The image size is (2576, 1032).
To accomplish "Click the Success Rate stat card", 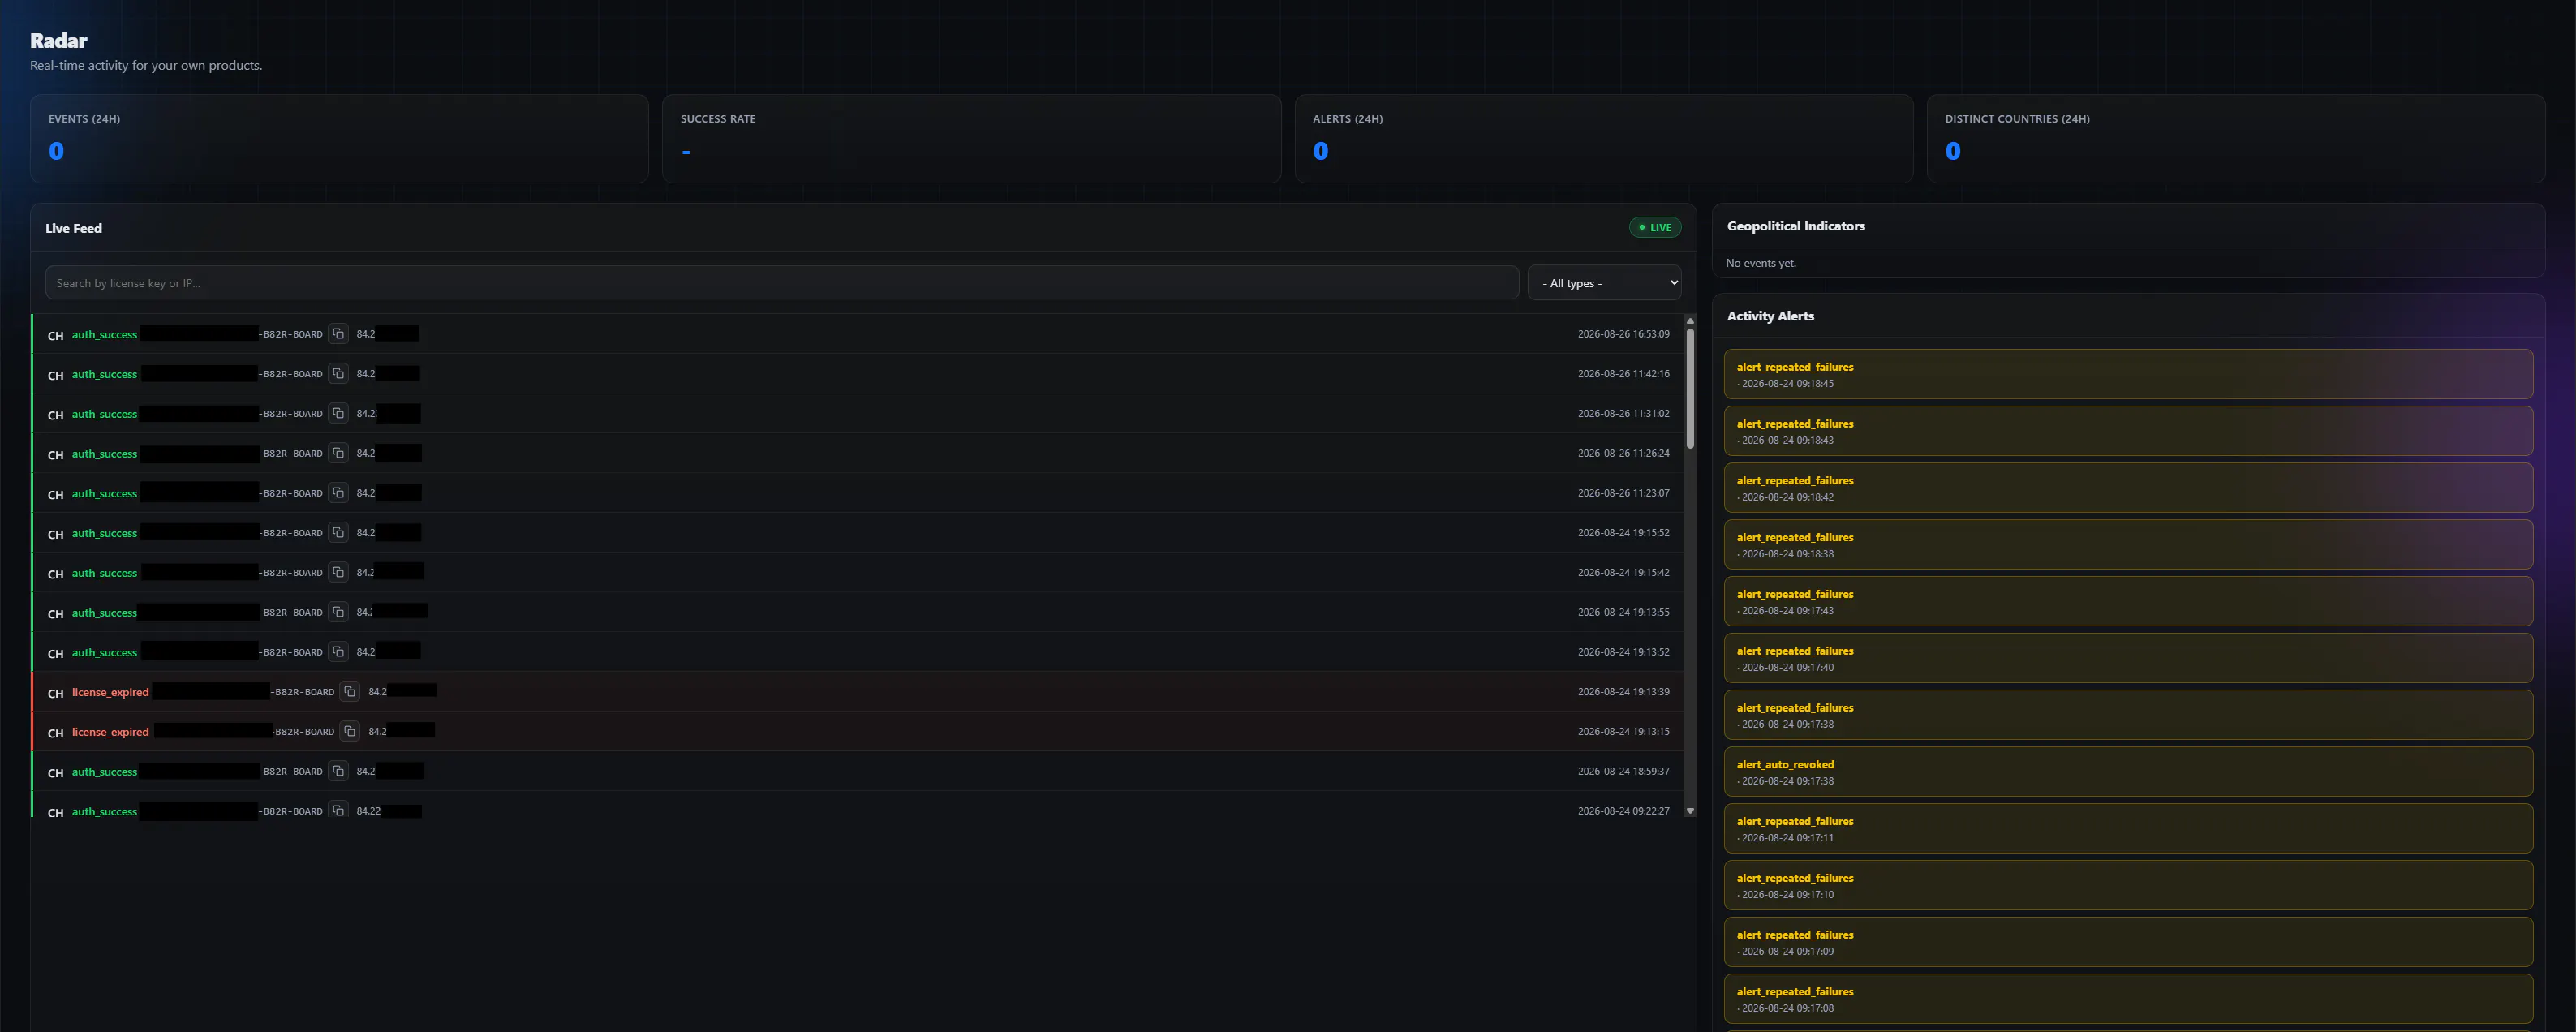I will click(x=971, y=139).
